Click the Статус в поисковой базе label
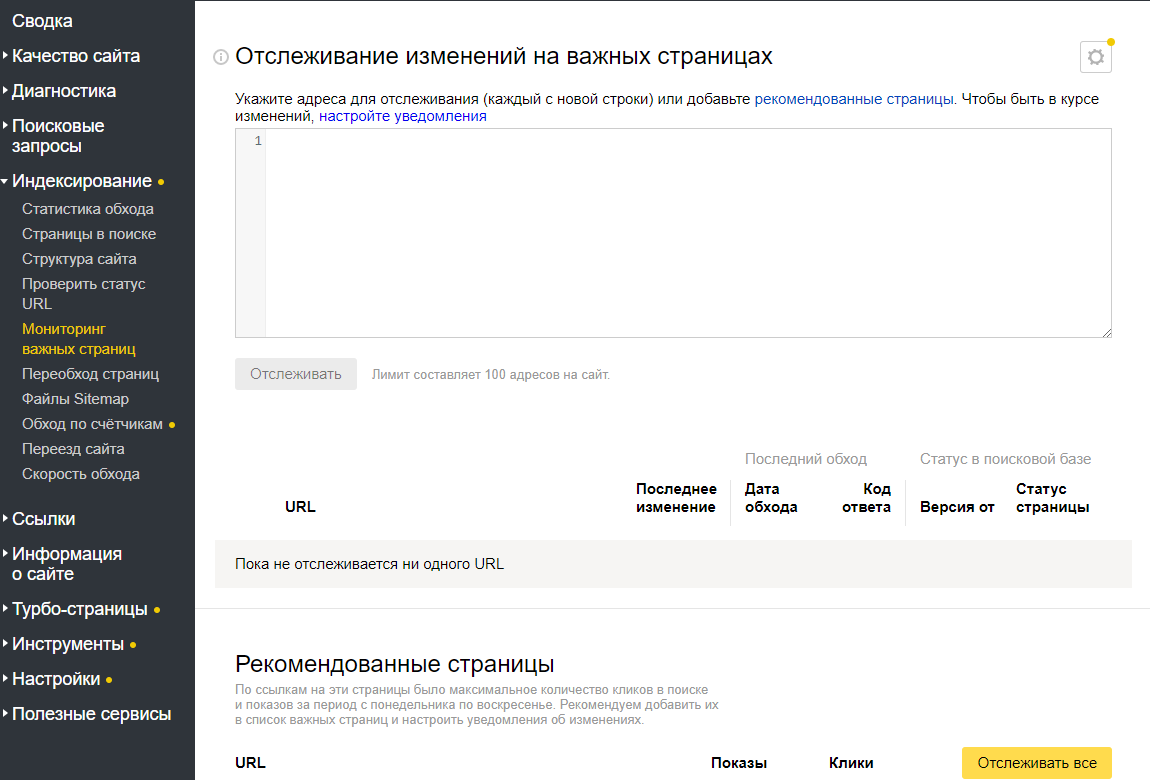This screenshot has height=780, width=1150. [1006, 459]
